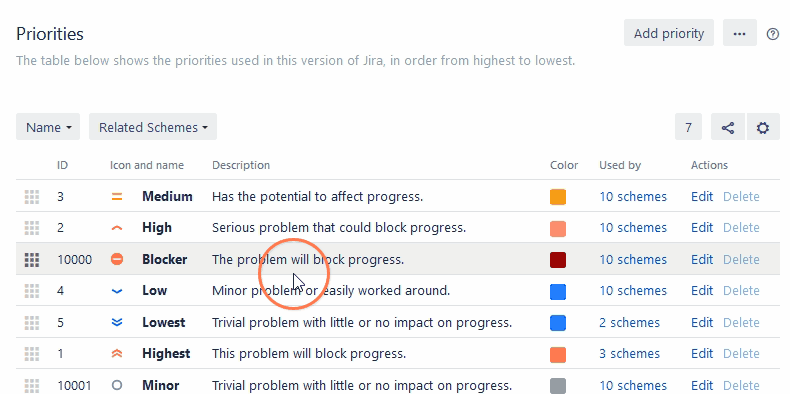
Task: Click the count badge showing 7
Action: point(688,127)
